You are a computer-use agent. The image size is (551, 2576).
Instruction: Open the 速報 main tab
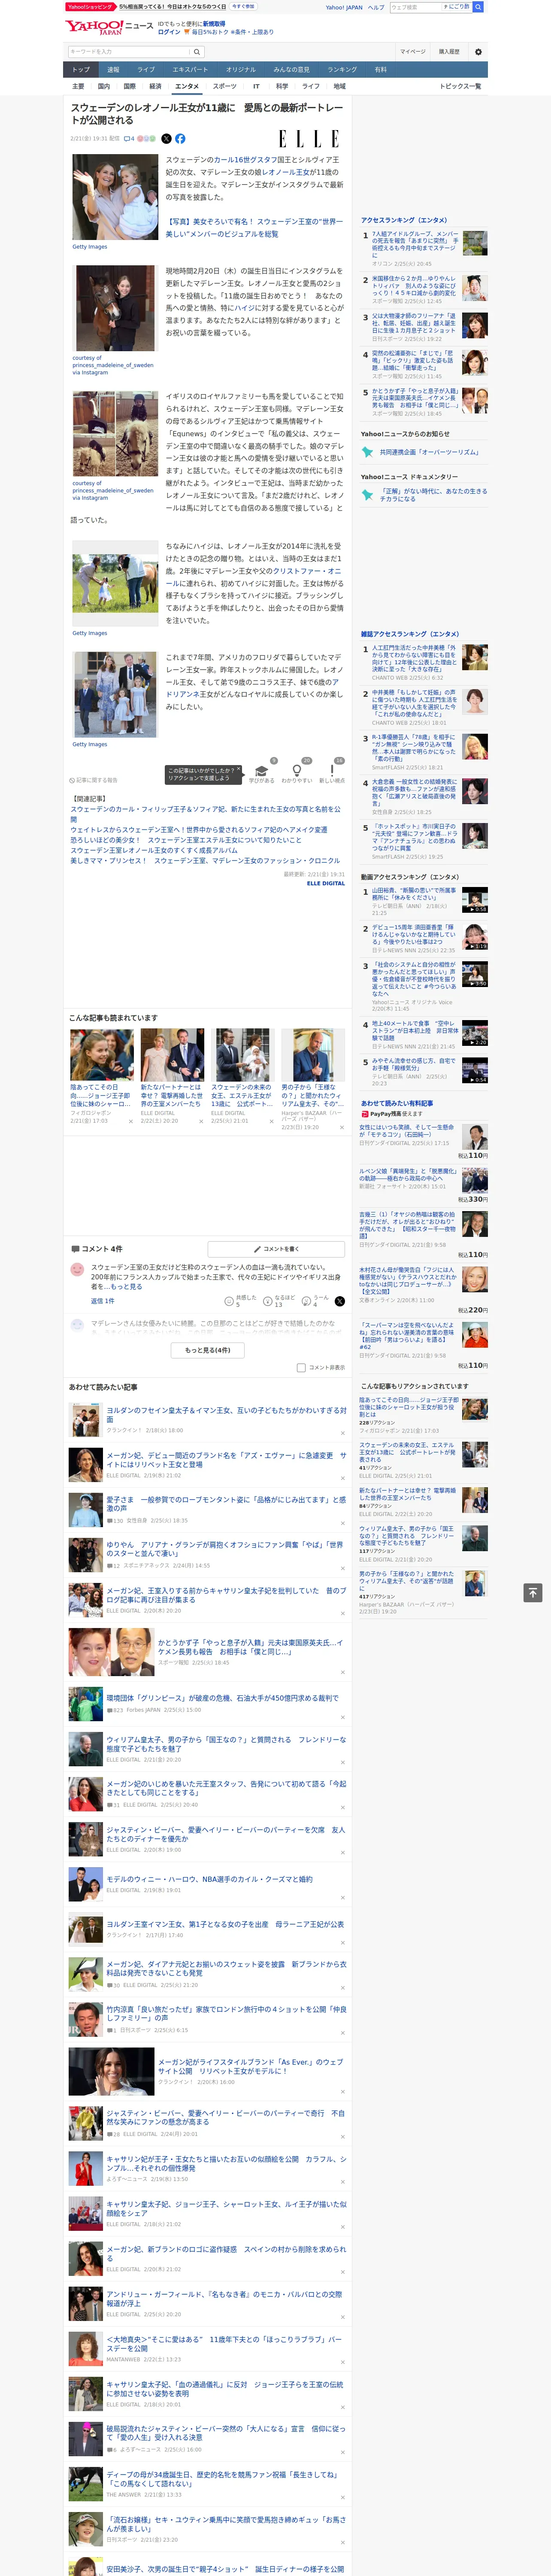113,69
